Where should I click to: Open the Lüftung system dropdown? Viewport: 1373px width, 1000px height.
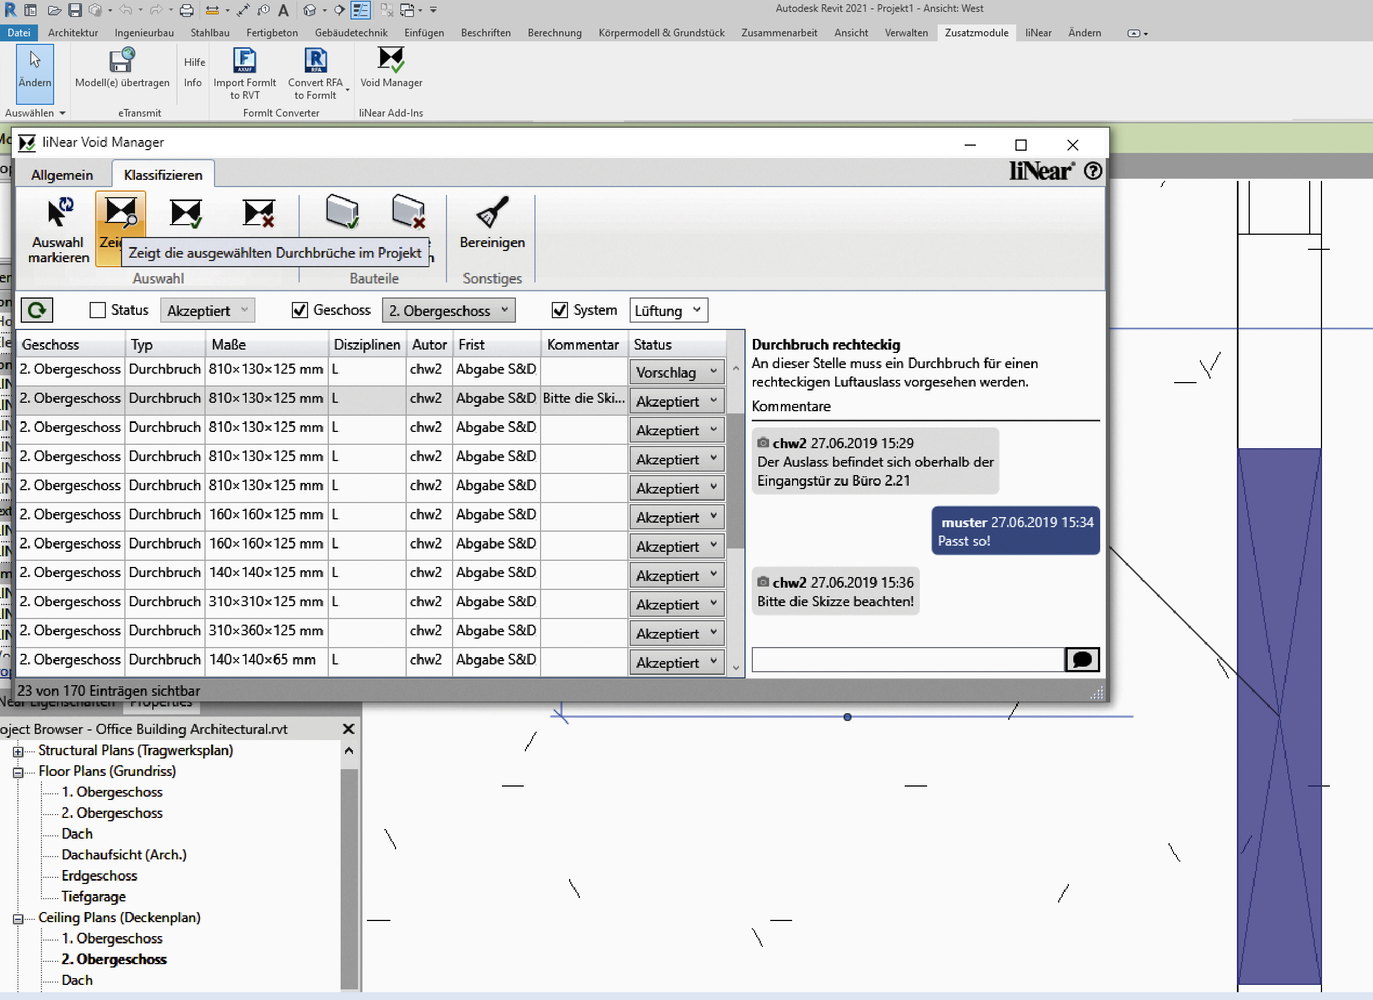668,310
